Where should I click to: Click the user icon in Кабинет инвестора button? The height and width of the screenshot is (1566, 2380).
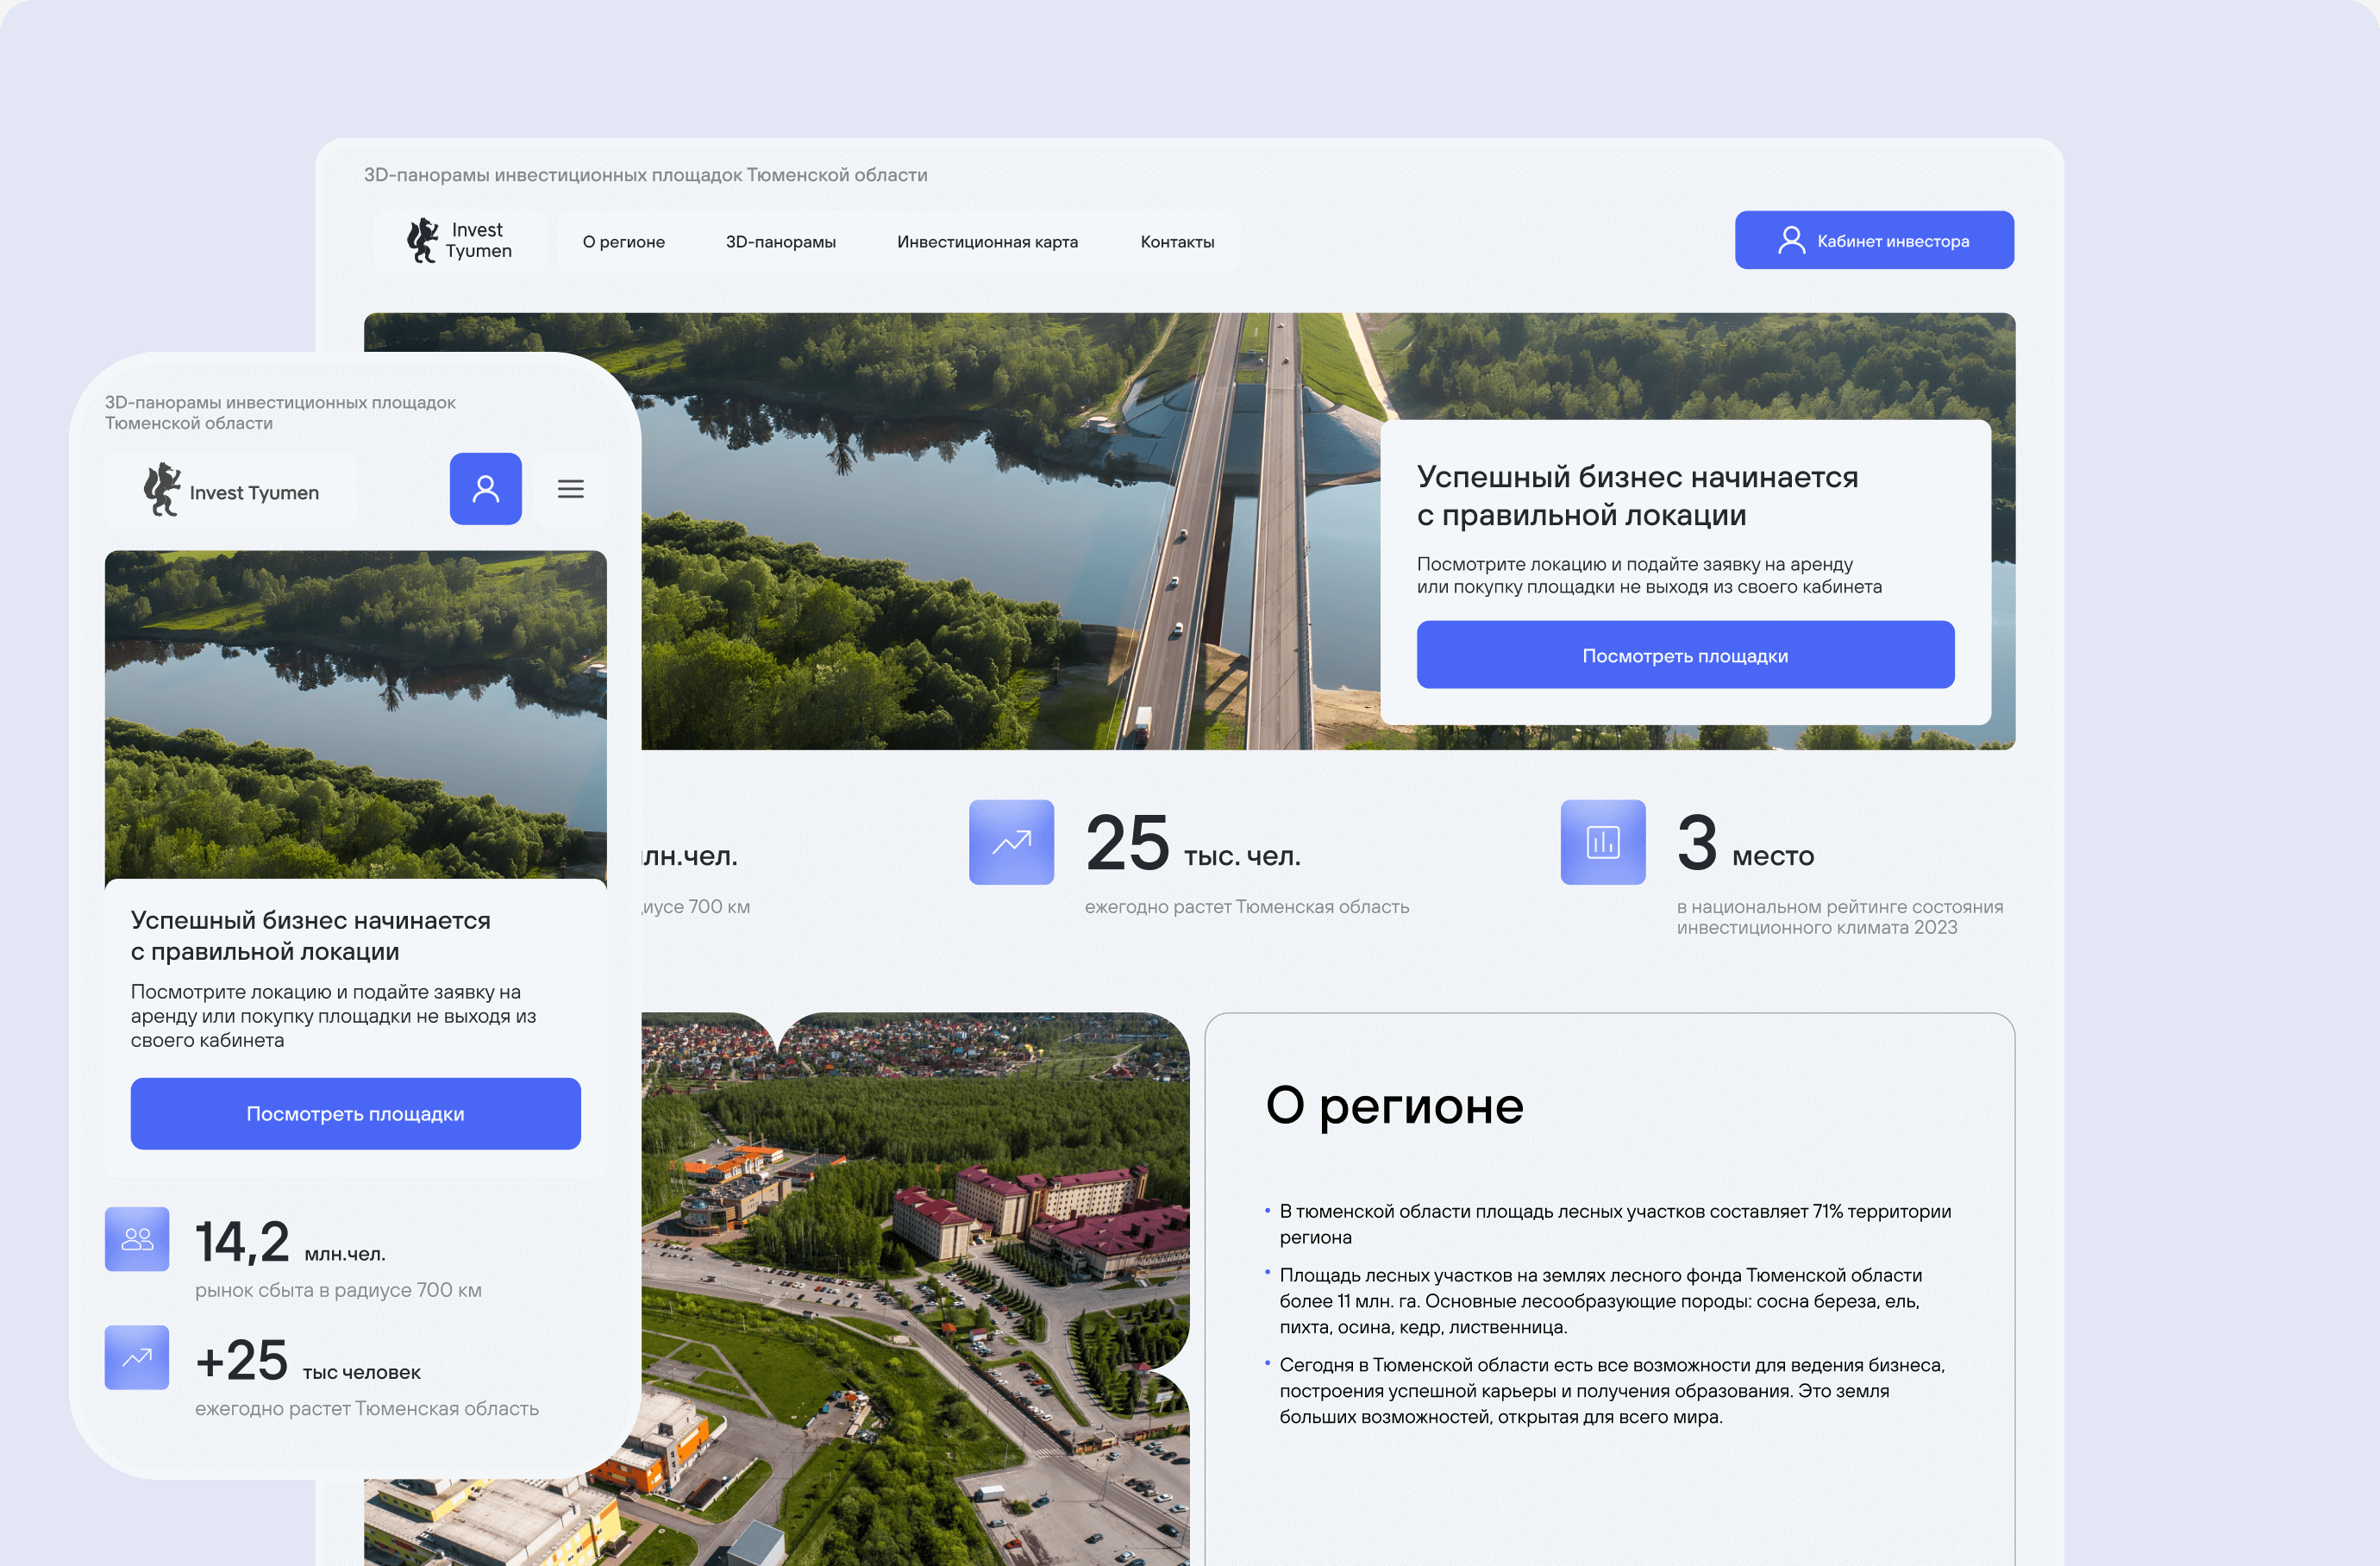1790,240
